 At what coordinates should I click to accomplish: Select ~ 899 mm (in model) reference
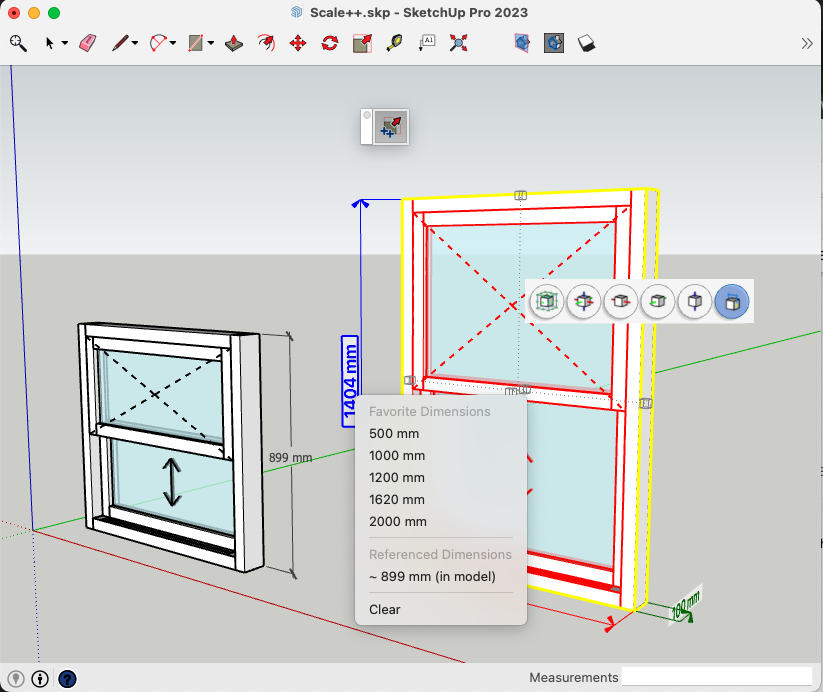coord(432,576)
